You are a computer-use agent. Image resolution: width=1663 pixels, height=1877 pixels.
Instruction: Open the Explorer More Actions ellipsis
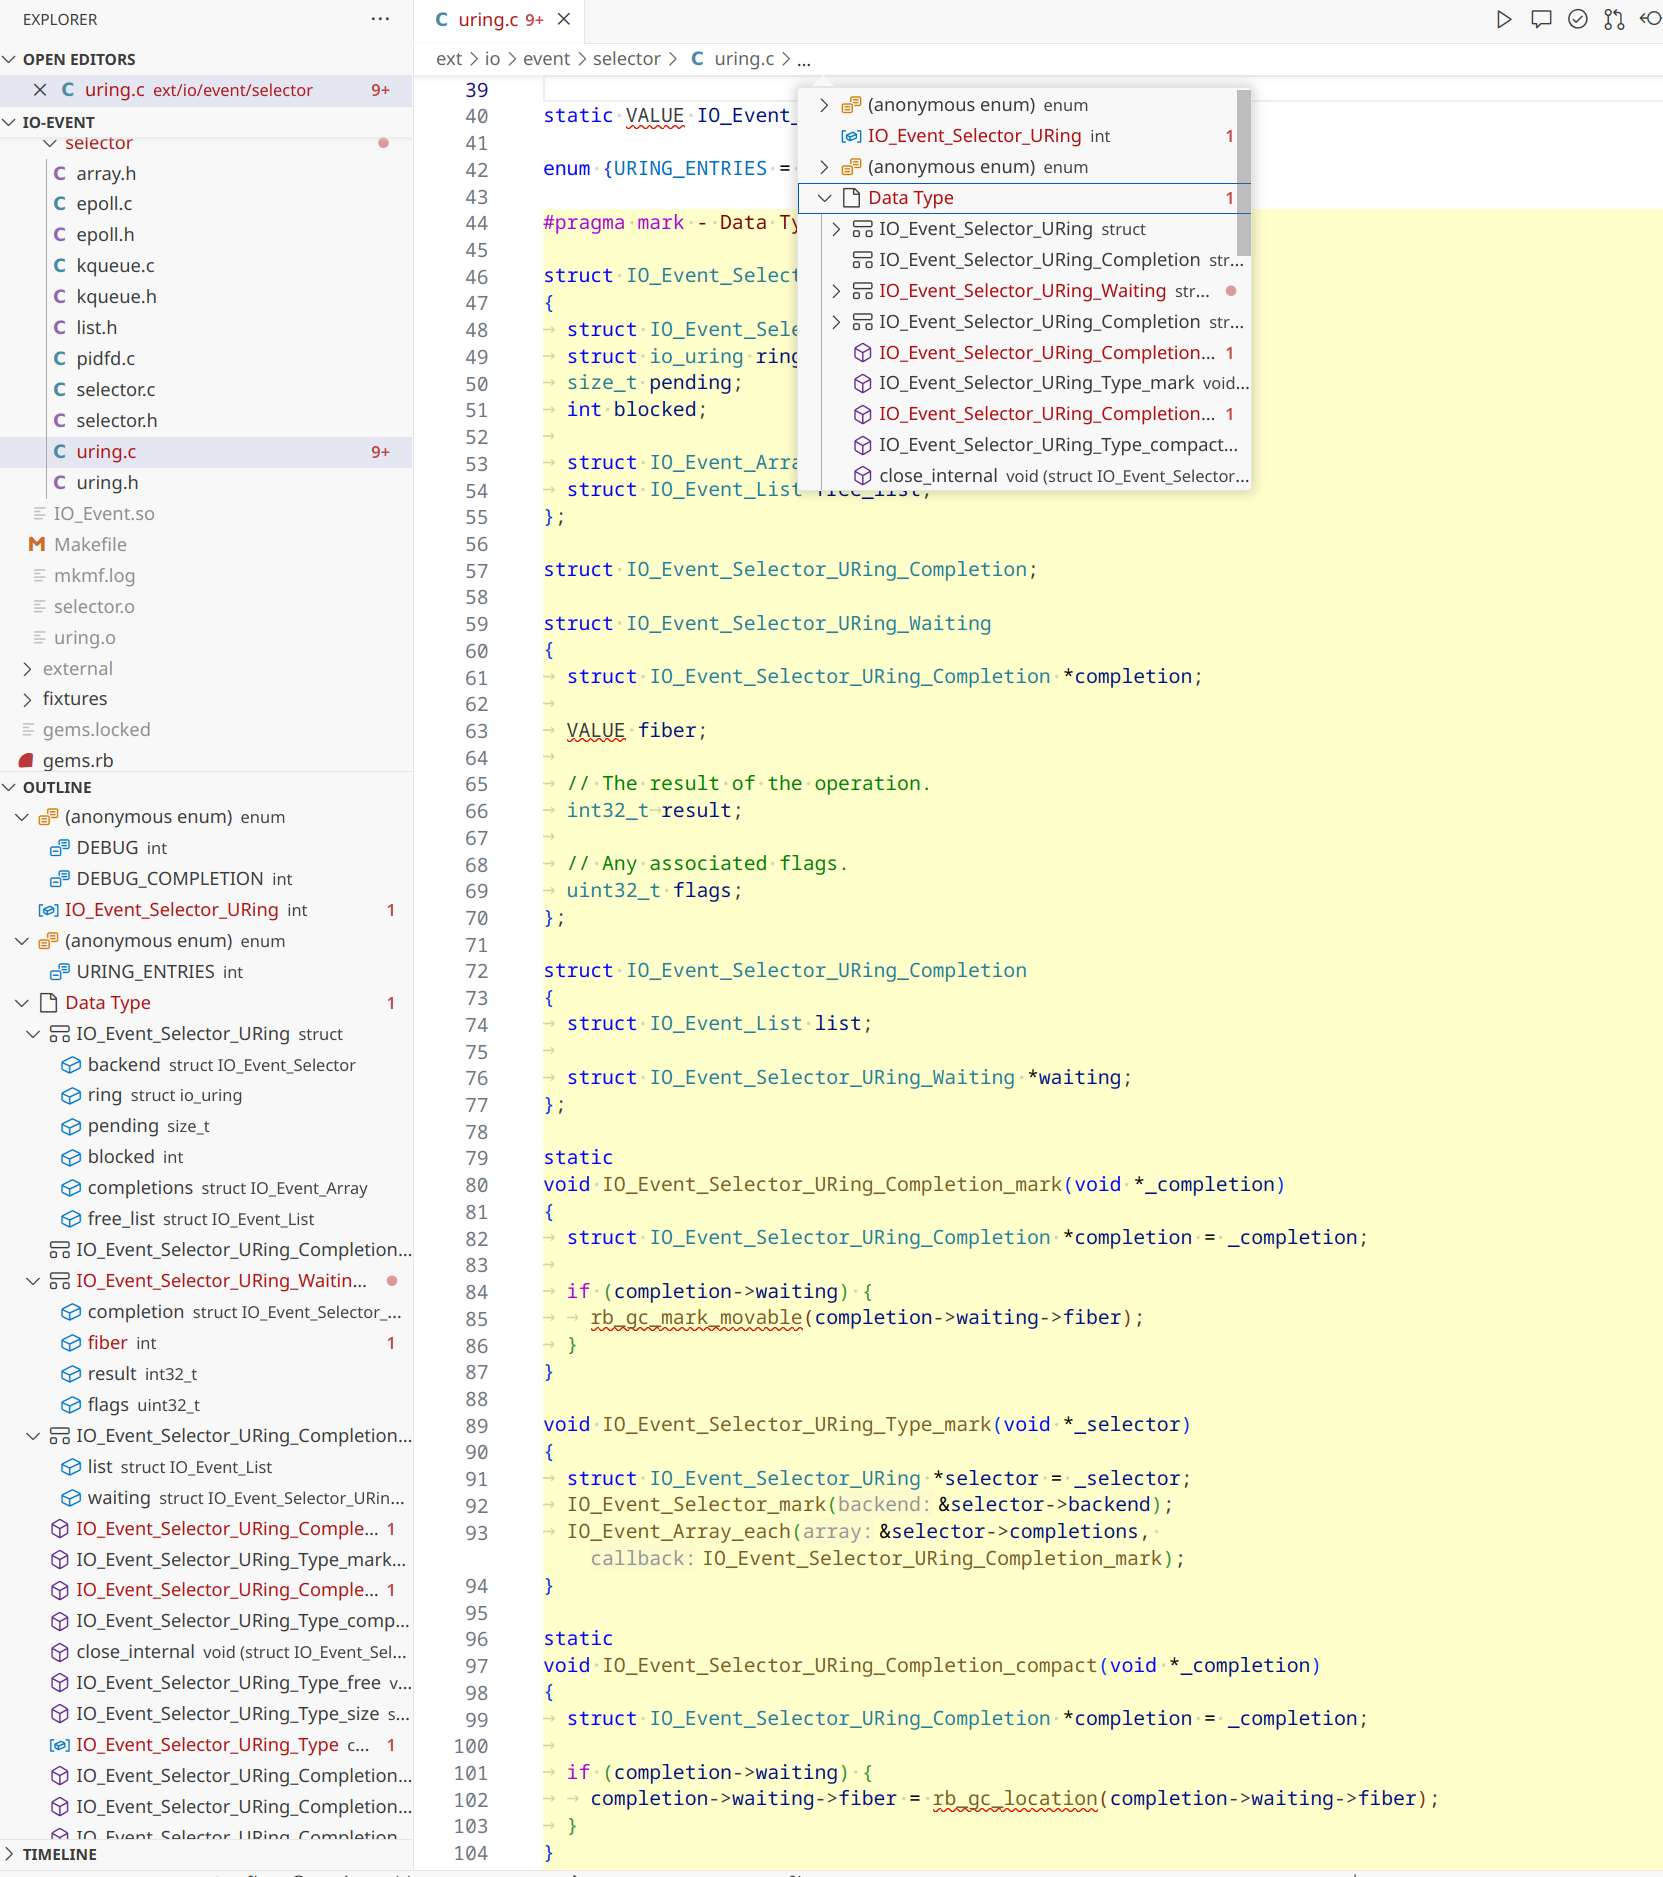click(x=379, y=19)
